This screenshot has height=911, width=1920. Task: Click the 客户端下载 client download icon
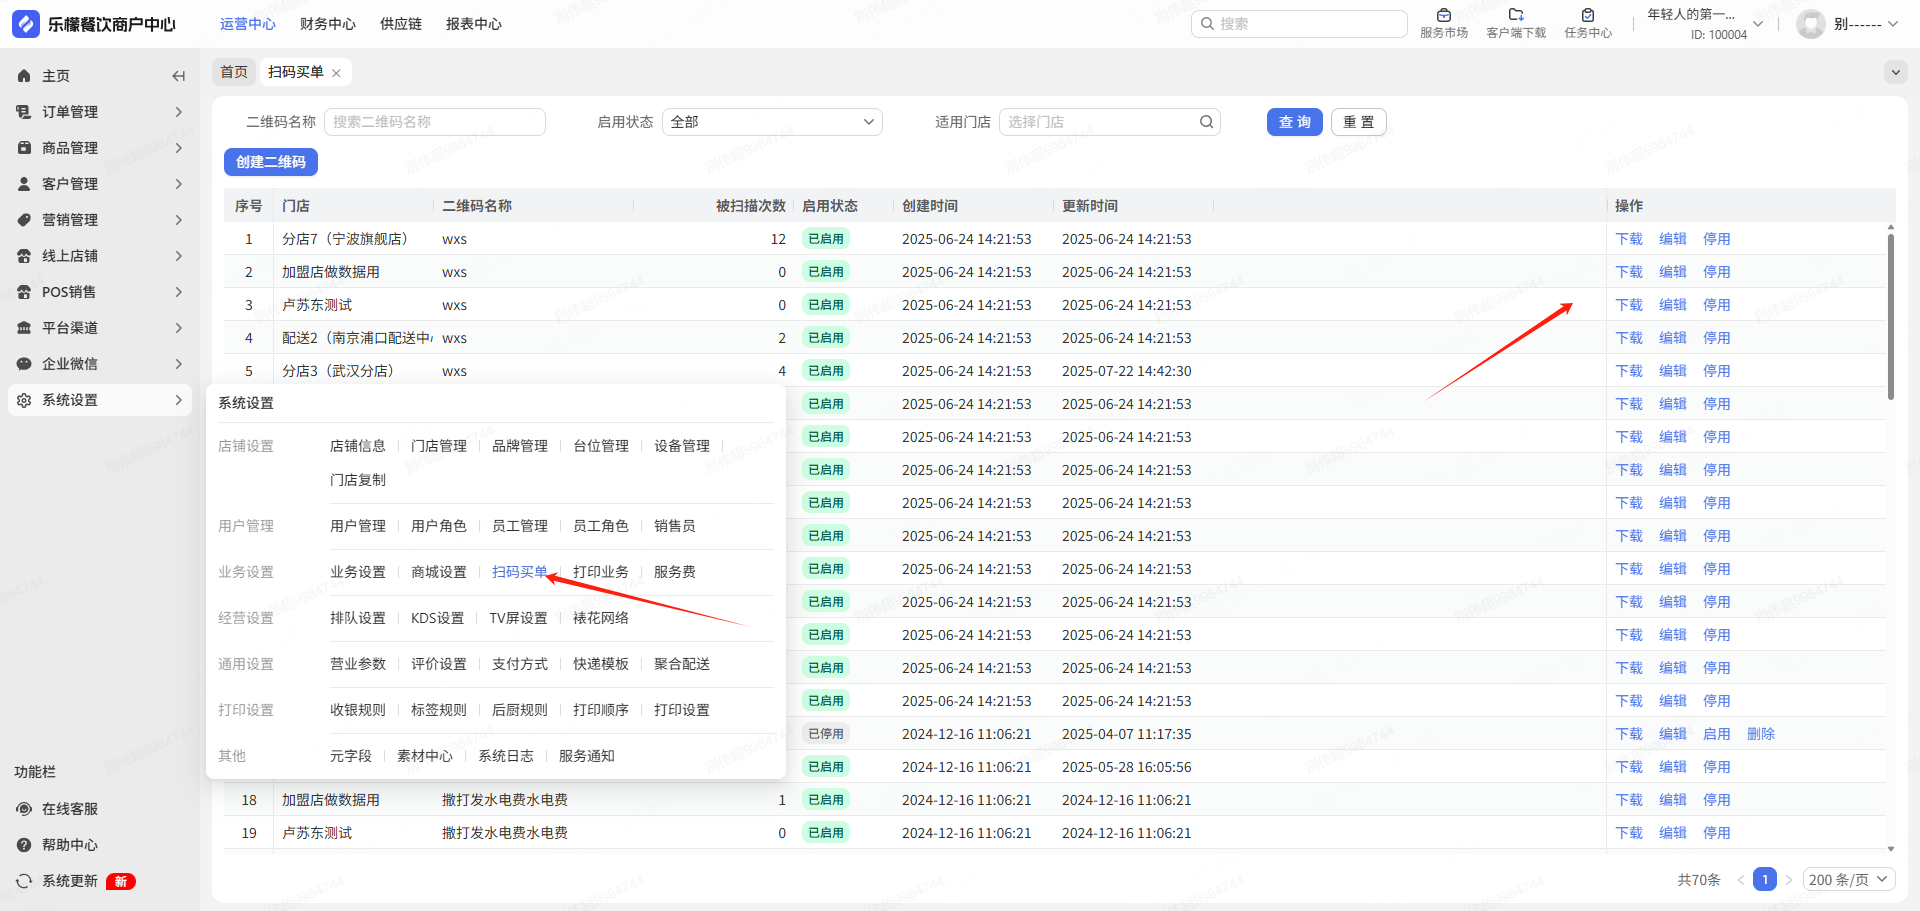coord(1515,16)
